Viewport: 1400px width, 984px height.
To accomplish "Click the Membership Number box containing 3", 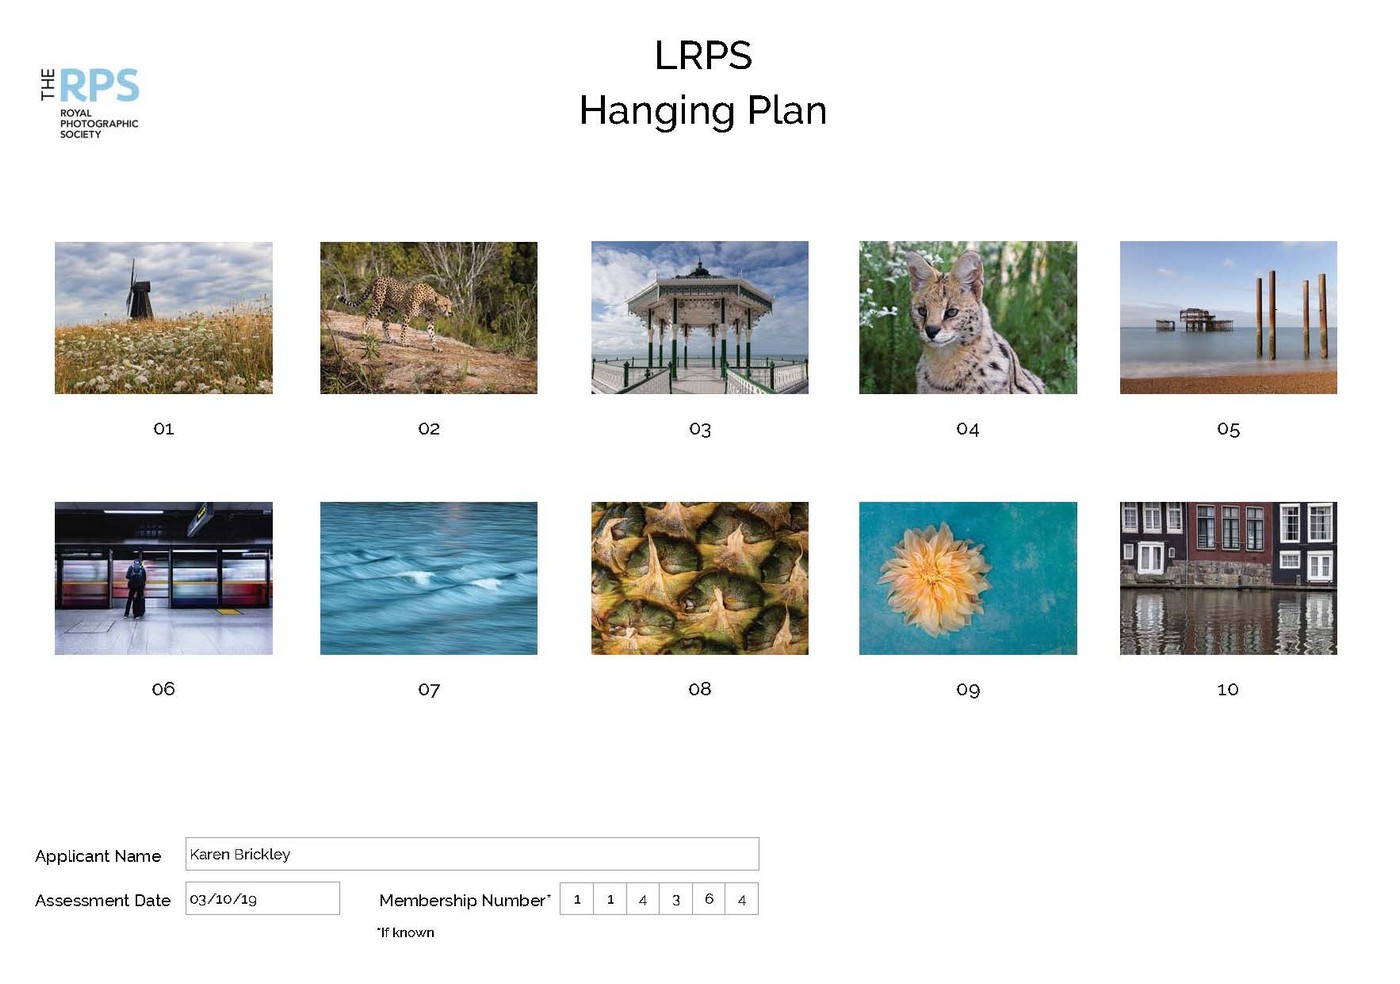I will coord(676,899).
